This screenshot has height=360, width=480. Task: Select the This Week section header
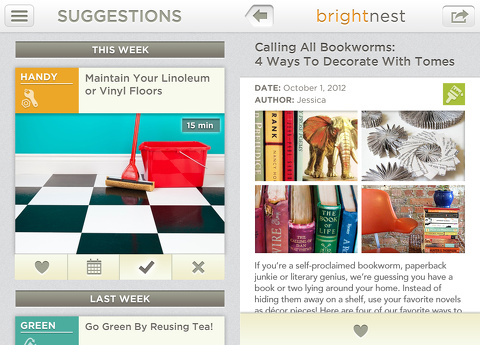(120, 50)
